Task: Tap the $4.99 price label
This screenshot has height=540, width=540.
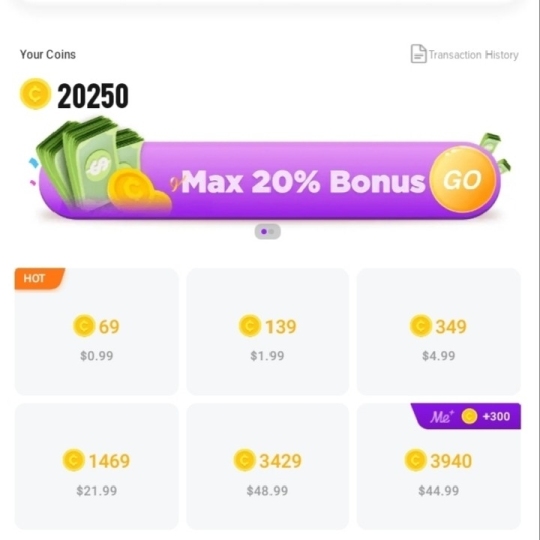Action: point(439,356)
